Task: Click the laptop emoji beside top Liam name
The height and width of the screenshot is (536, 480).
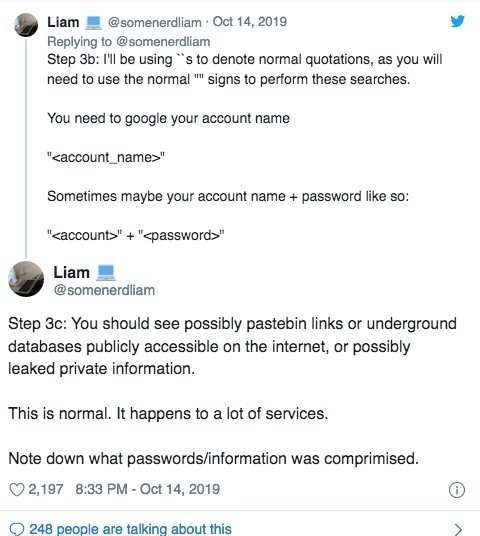Action: click(x=93, y=23)
